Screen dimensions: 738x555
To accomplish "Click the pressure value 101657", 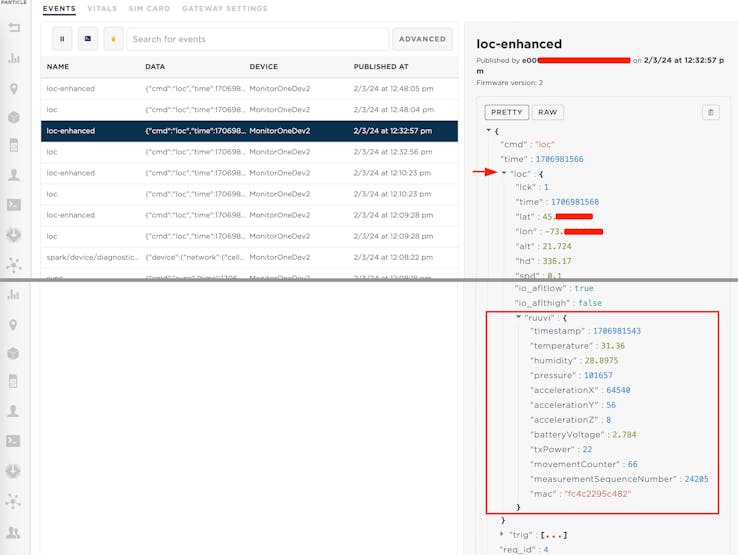I will tap(598, 375).
